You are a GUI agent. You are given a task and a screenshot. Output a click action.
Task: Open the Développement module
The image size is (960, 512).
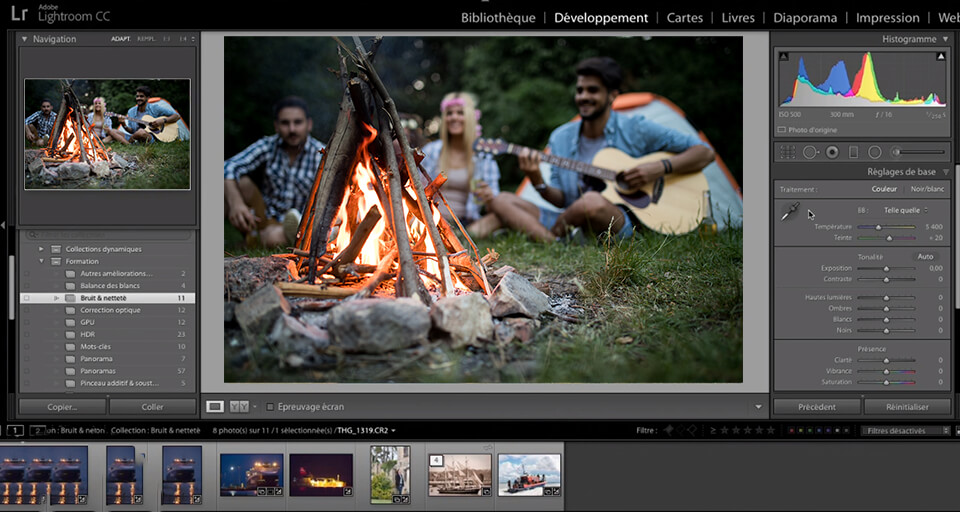[x=601, y=18]
